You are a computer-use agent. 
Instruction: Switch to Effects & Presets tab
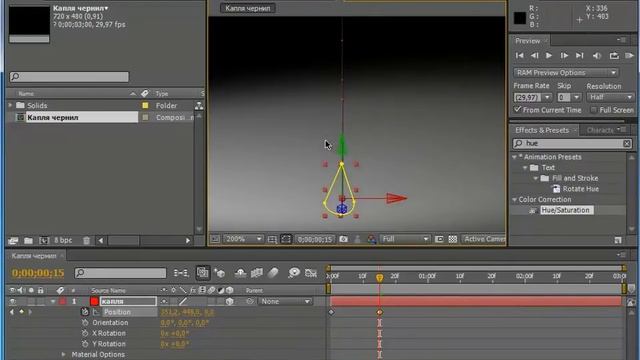click(542, 130)
